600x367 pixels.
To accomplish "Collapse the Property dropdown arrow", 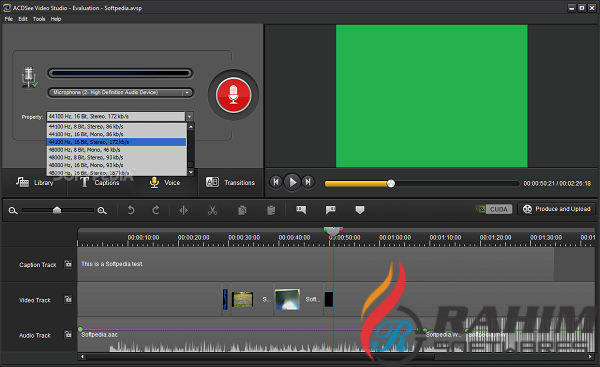I will pyautogui.click(x=189, y=116).
